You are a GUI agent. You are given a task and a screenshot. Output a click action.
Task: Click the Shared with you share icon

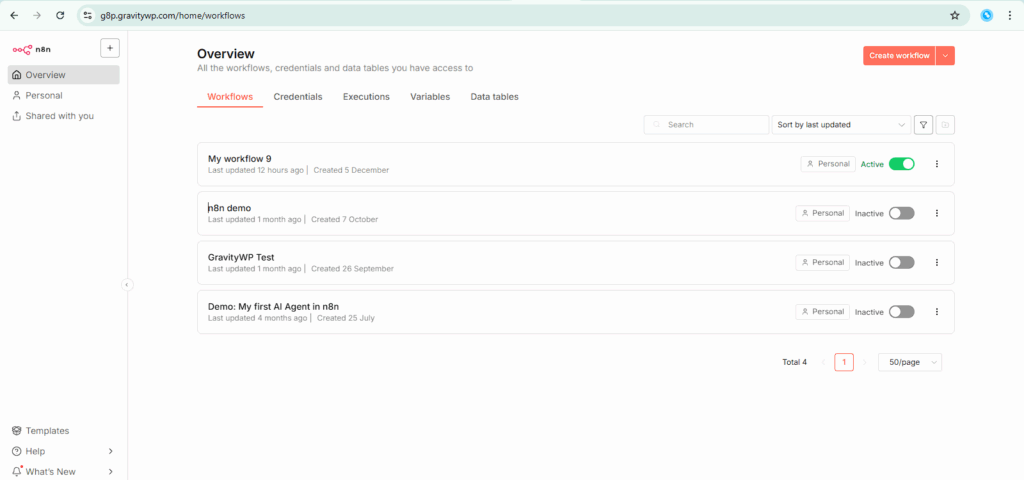[17, 116]
